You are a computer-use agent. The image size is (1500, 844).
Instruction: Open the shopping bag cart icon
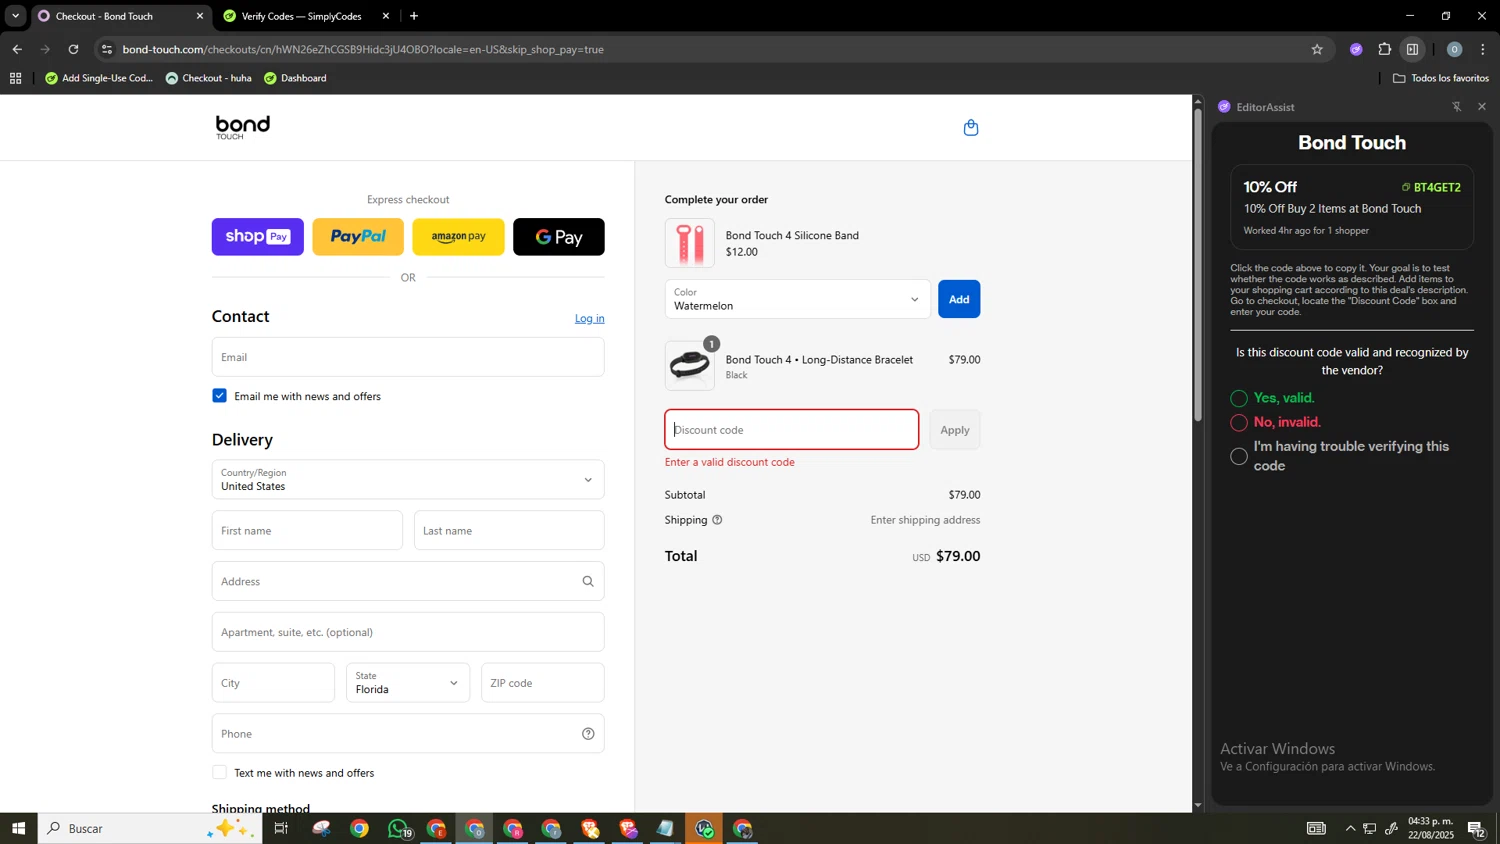click(970, 127)
